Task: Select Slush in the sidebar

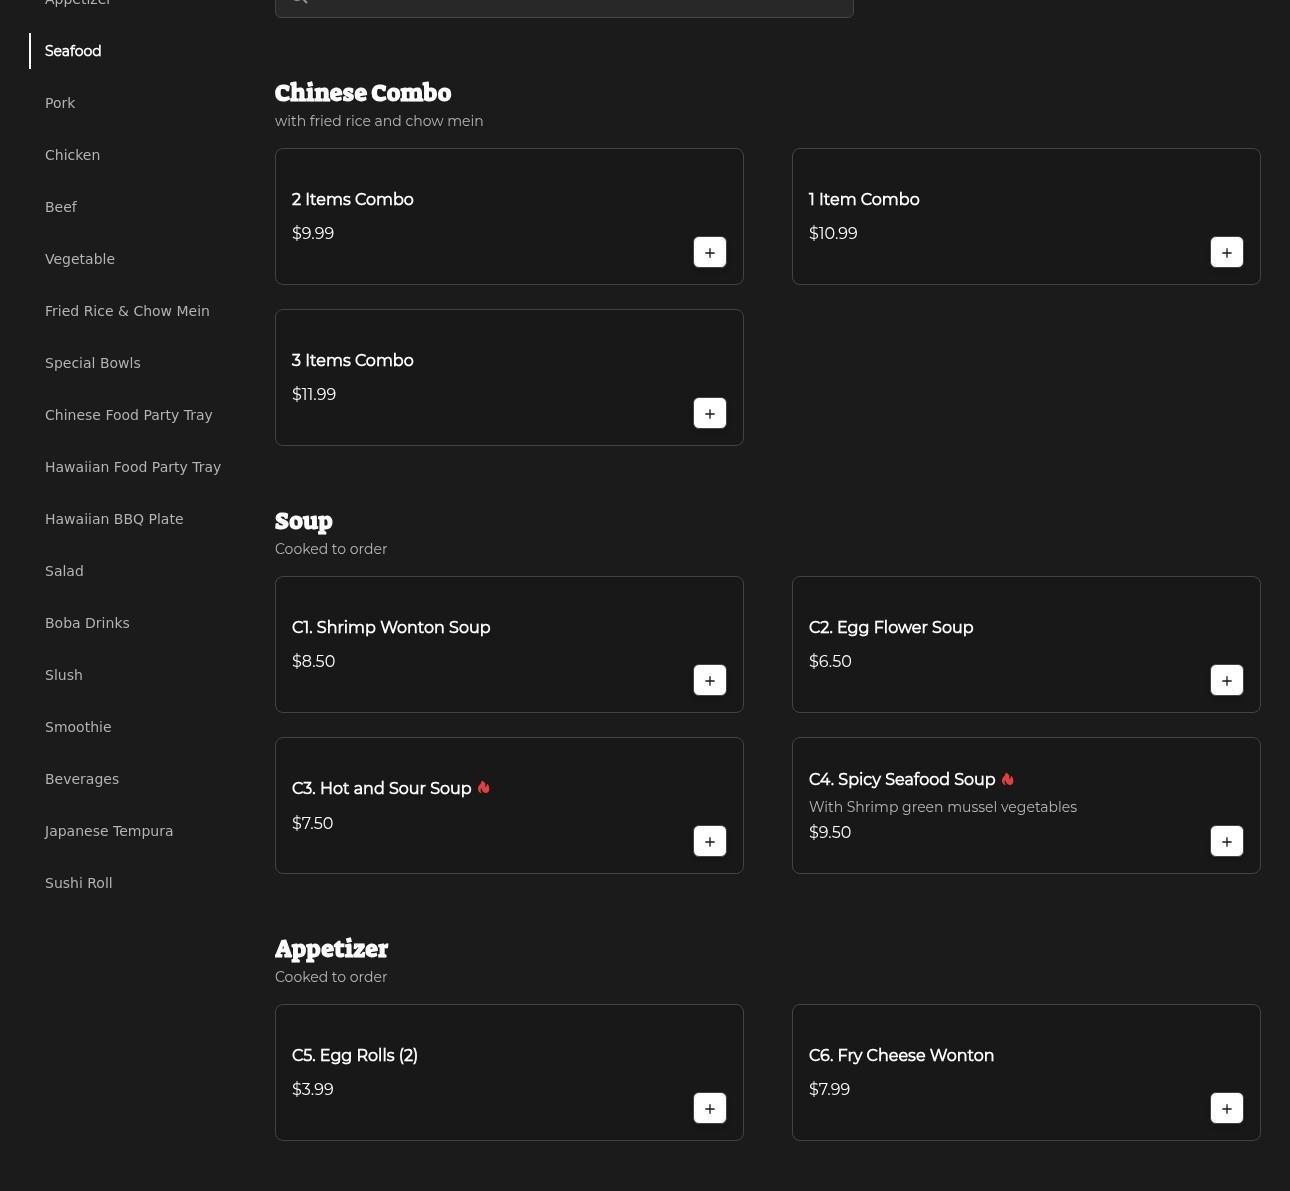Action: (64, 675)
